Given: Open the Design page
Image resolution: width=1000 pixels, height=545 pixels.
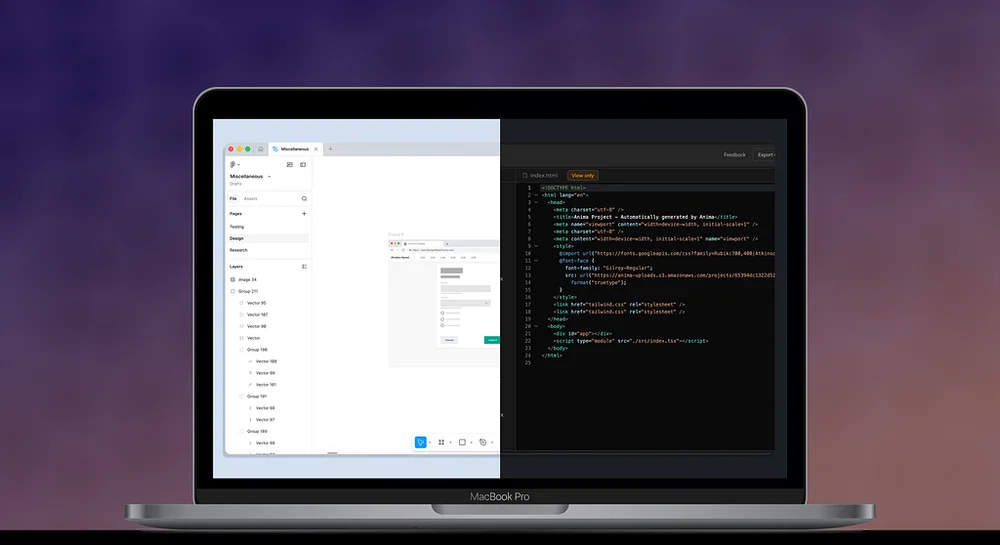Looking at the screenshot, I should click(x=268, y=238).
